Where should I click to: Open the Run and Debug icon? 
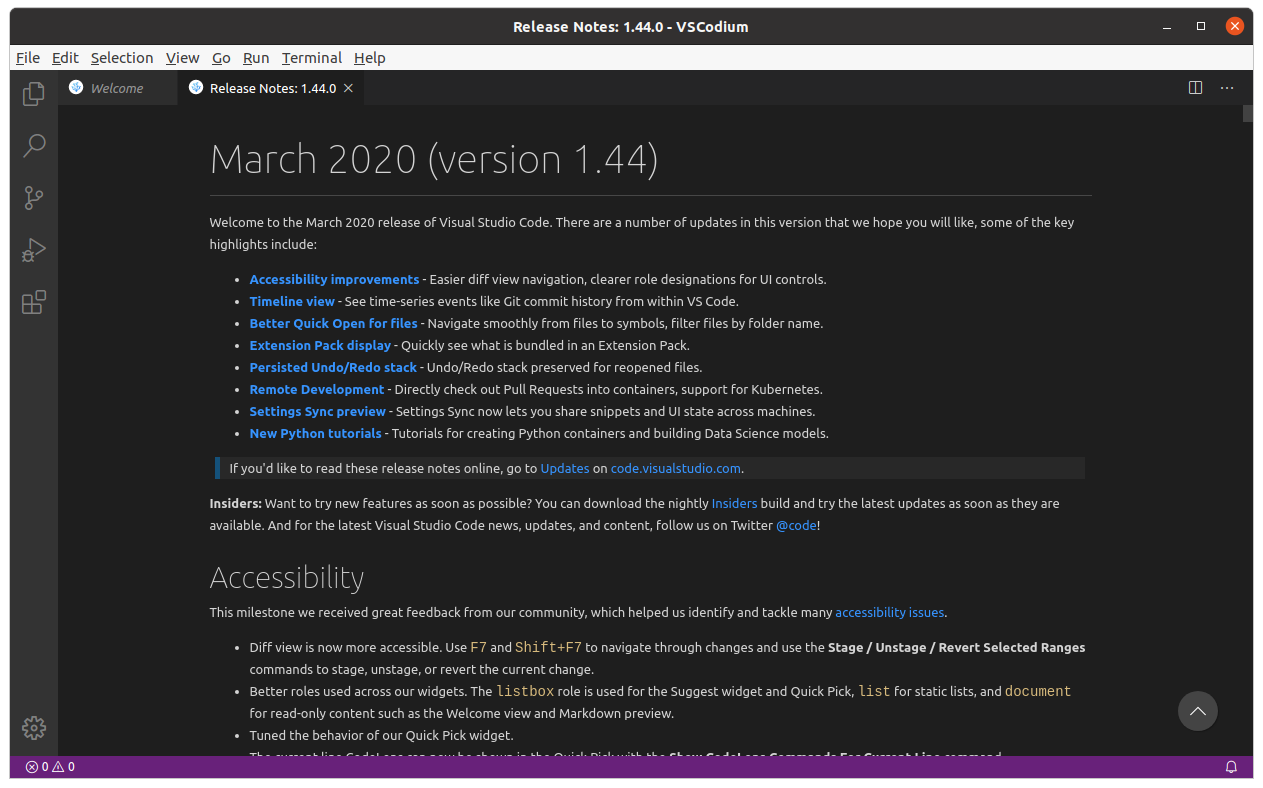click(34, 250)
